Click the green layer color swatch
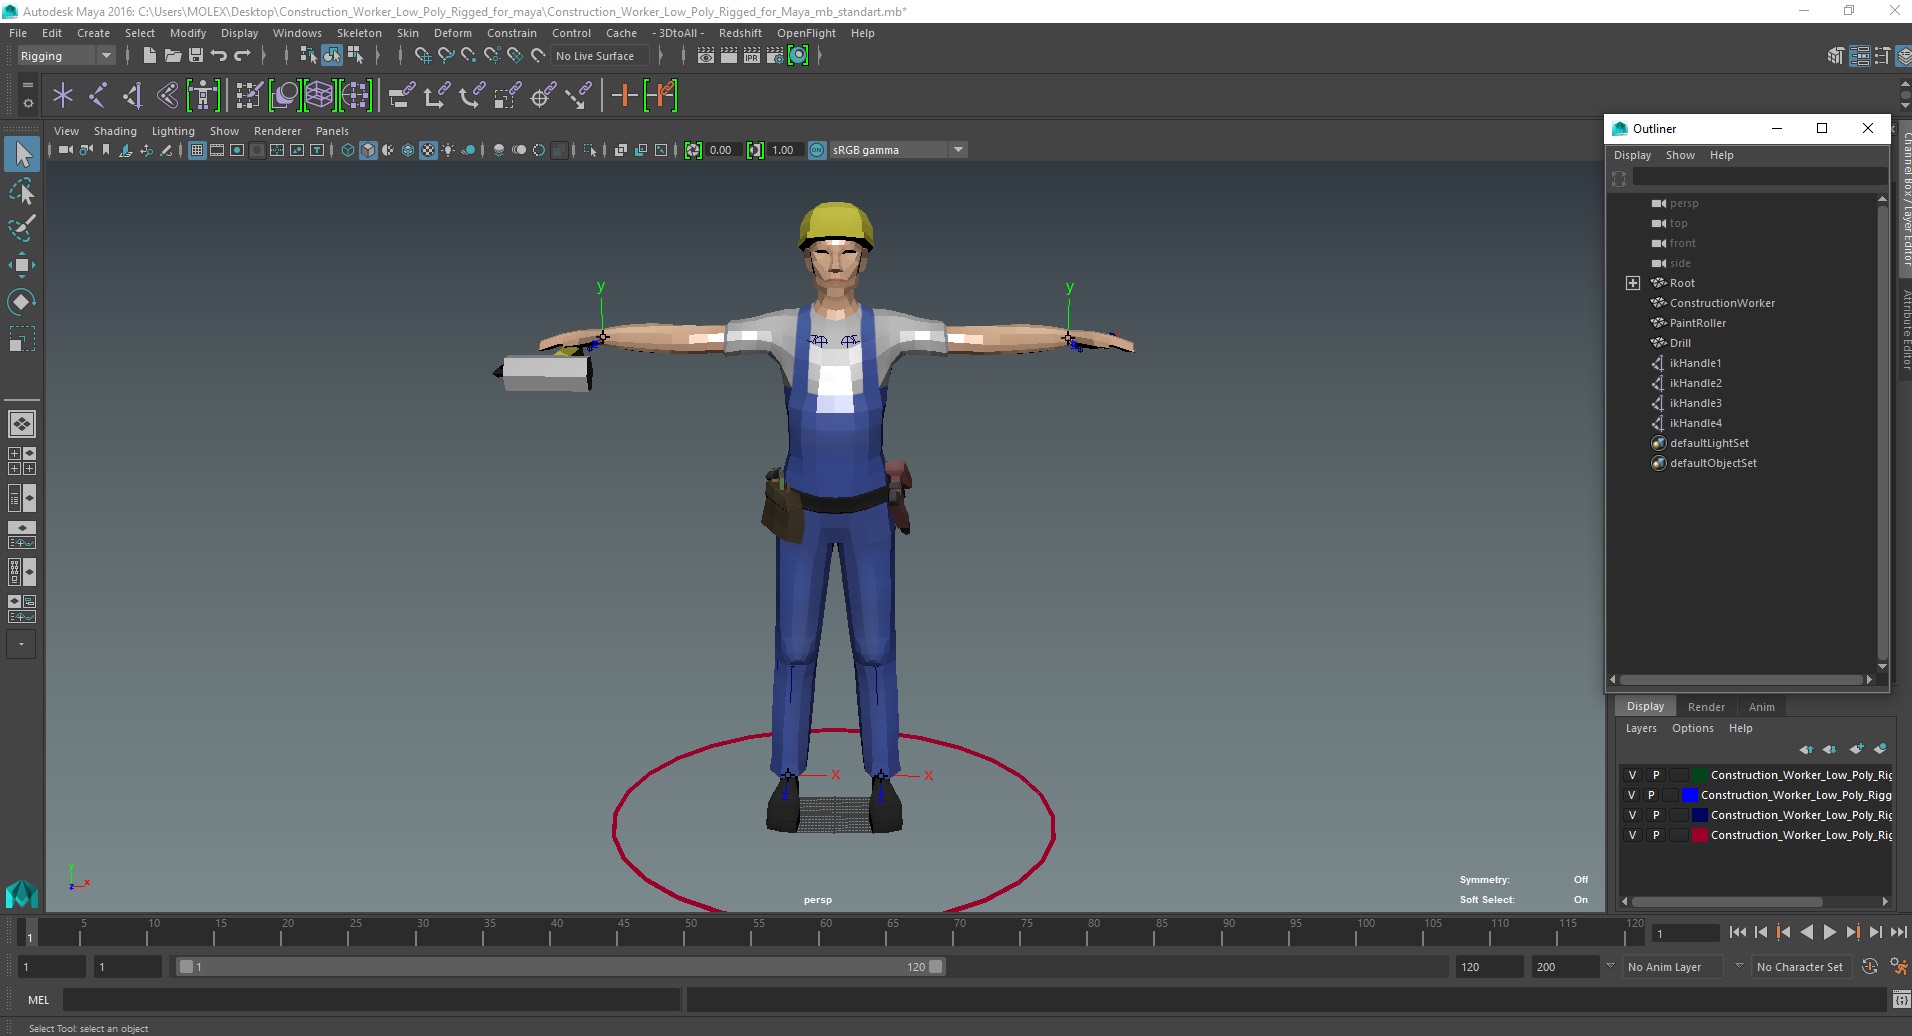This screenshot has height=1036, width=1912. (1699, 775)
